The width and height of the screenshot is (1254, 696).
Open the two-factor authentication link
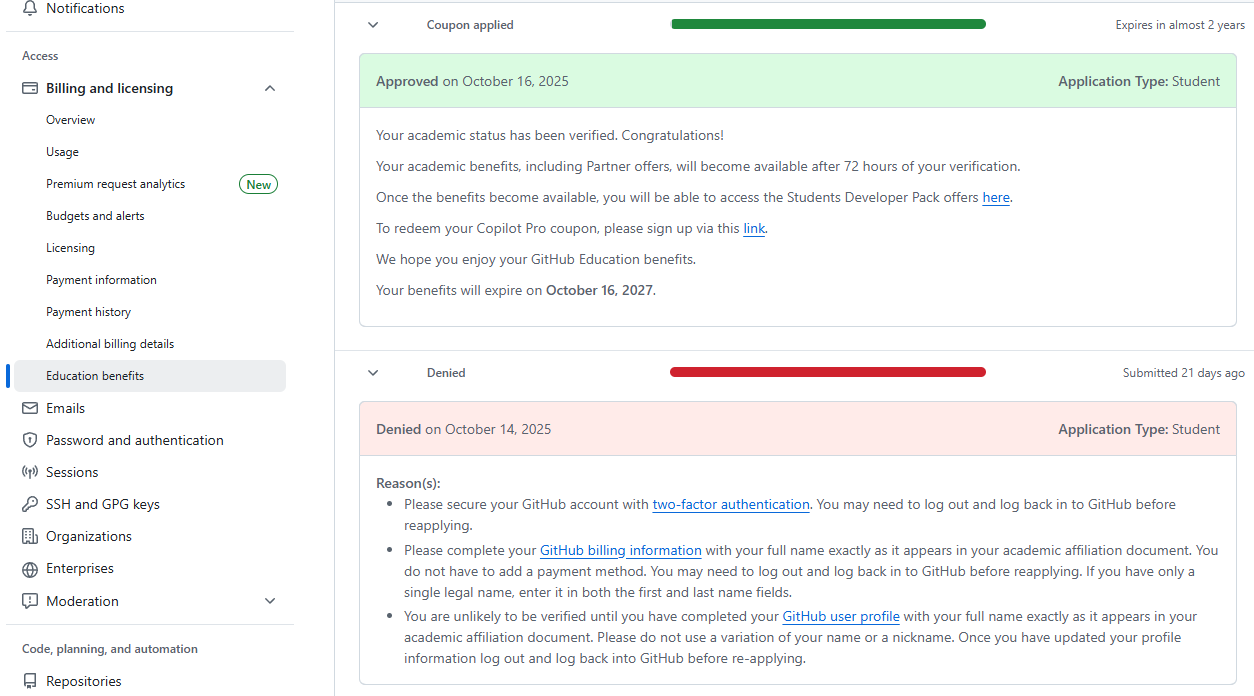click(731, 505)
